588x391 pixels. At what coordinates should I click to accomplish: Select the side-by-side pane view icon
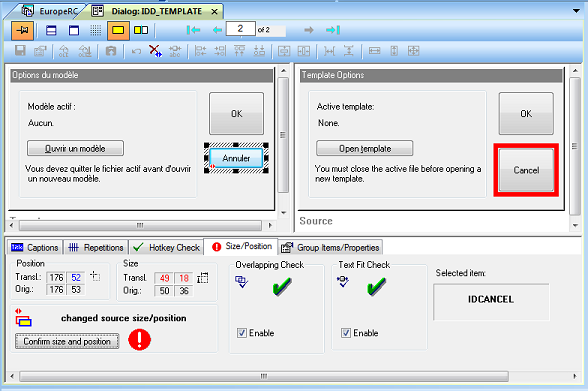pyautogui.click(x=141, y=30)
